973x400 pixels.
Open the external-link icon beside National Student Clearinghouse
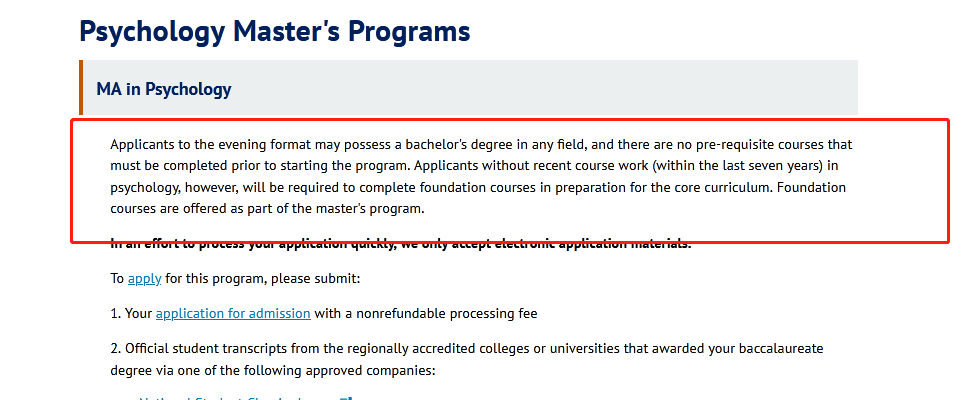pos(347,398)
